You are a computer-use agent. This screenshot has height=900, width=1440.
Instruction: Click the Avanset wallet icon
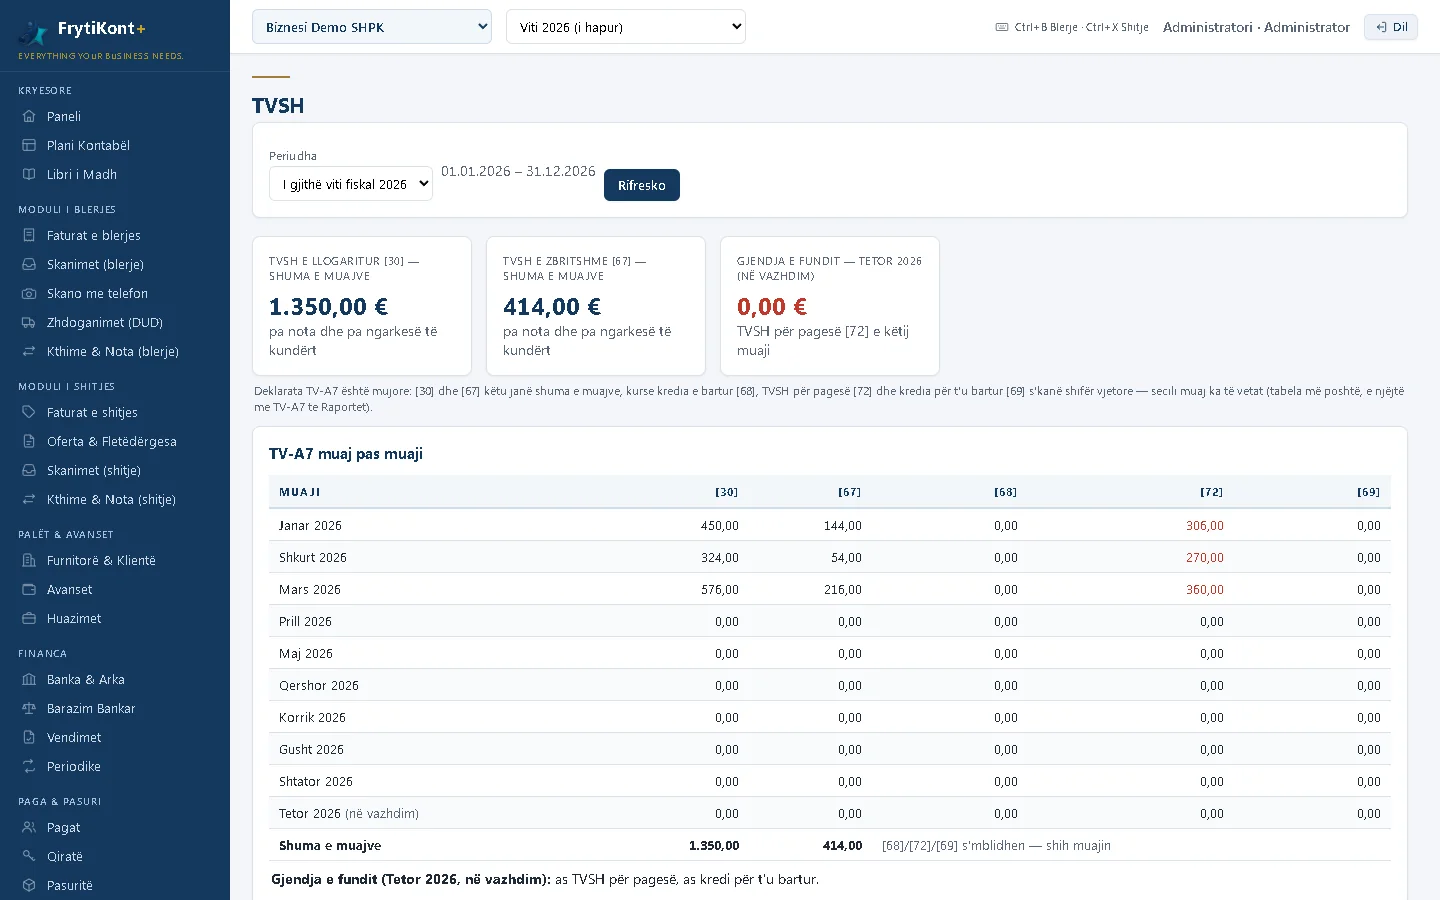[29, 589]
